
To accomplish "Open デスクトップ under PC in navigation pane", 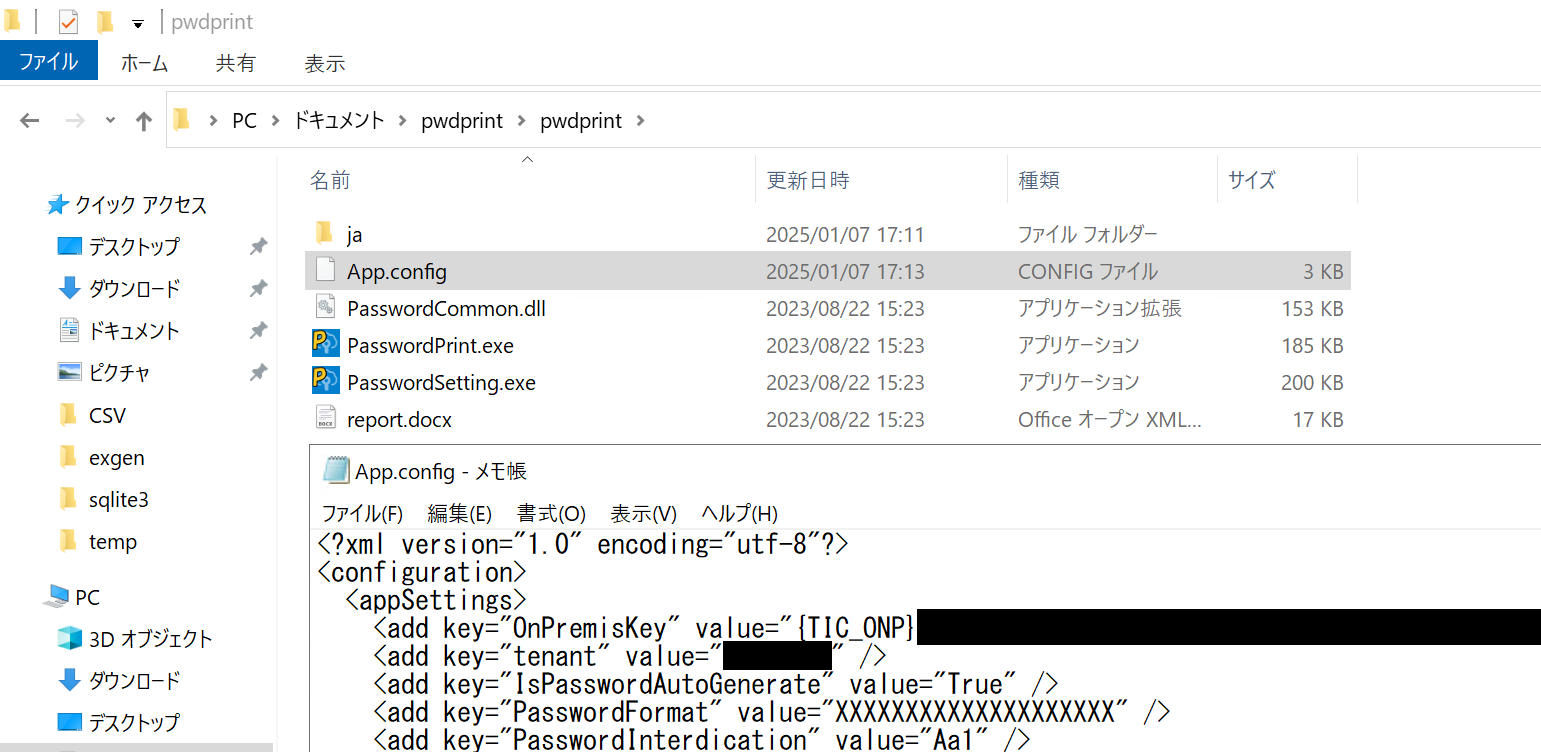I will [134, 723].
